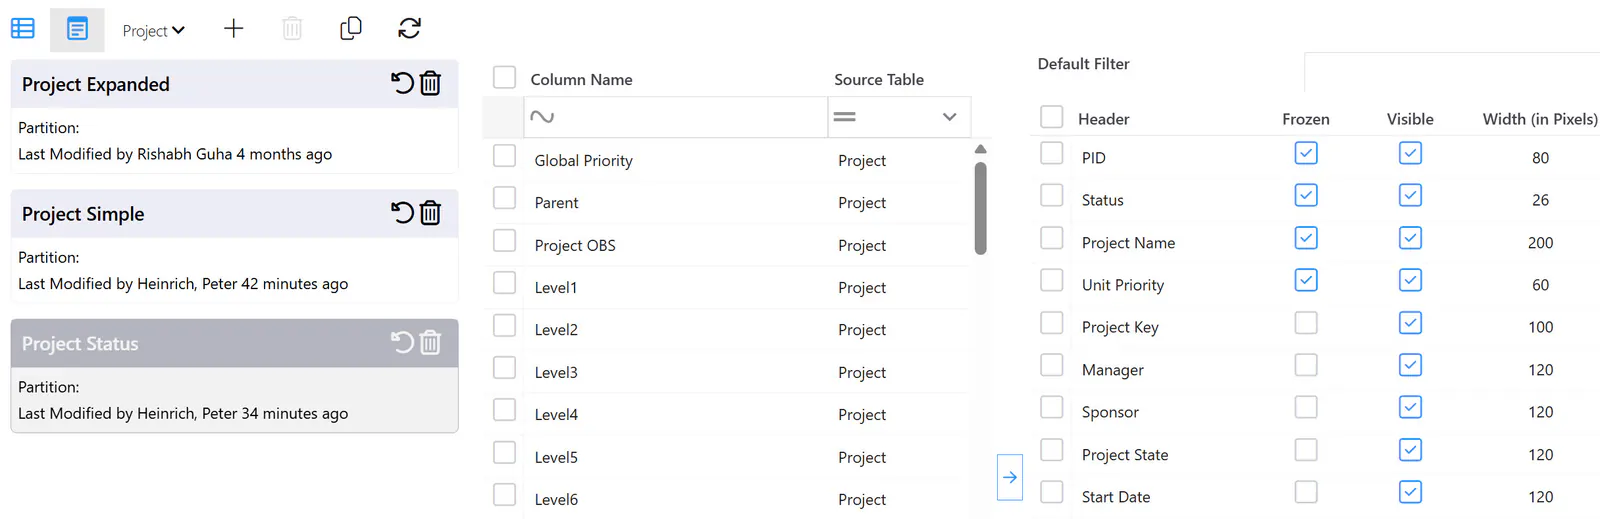Check the Global Priority column checkbox

(505, 156)
